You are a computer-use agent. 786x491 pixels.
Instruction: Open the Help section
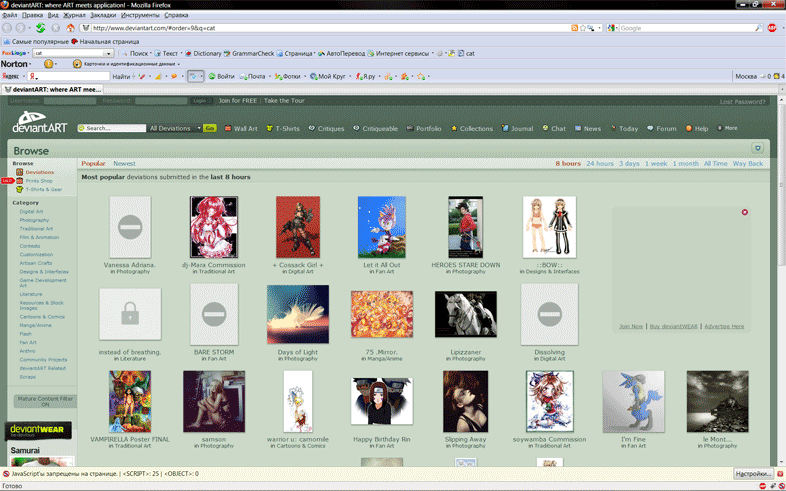697,129
